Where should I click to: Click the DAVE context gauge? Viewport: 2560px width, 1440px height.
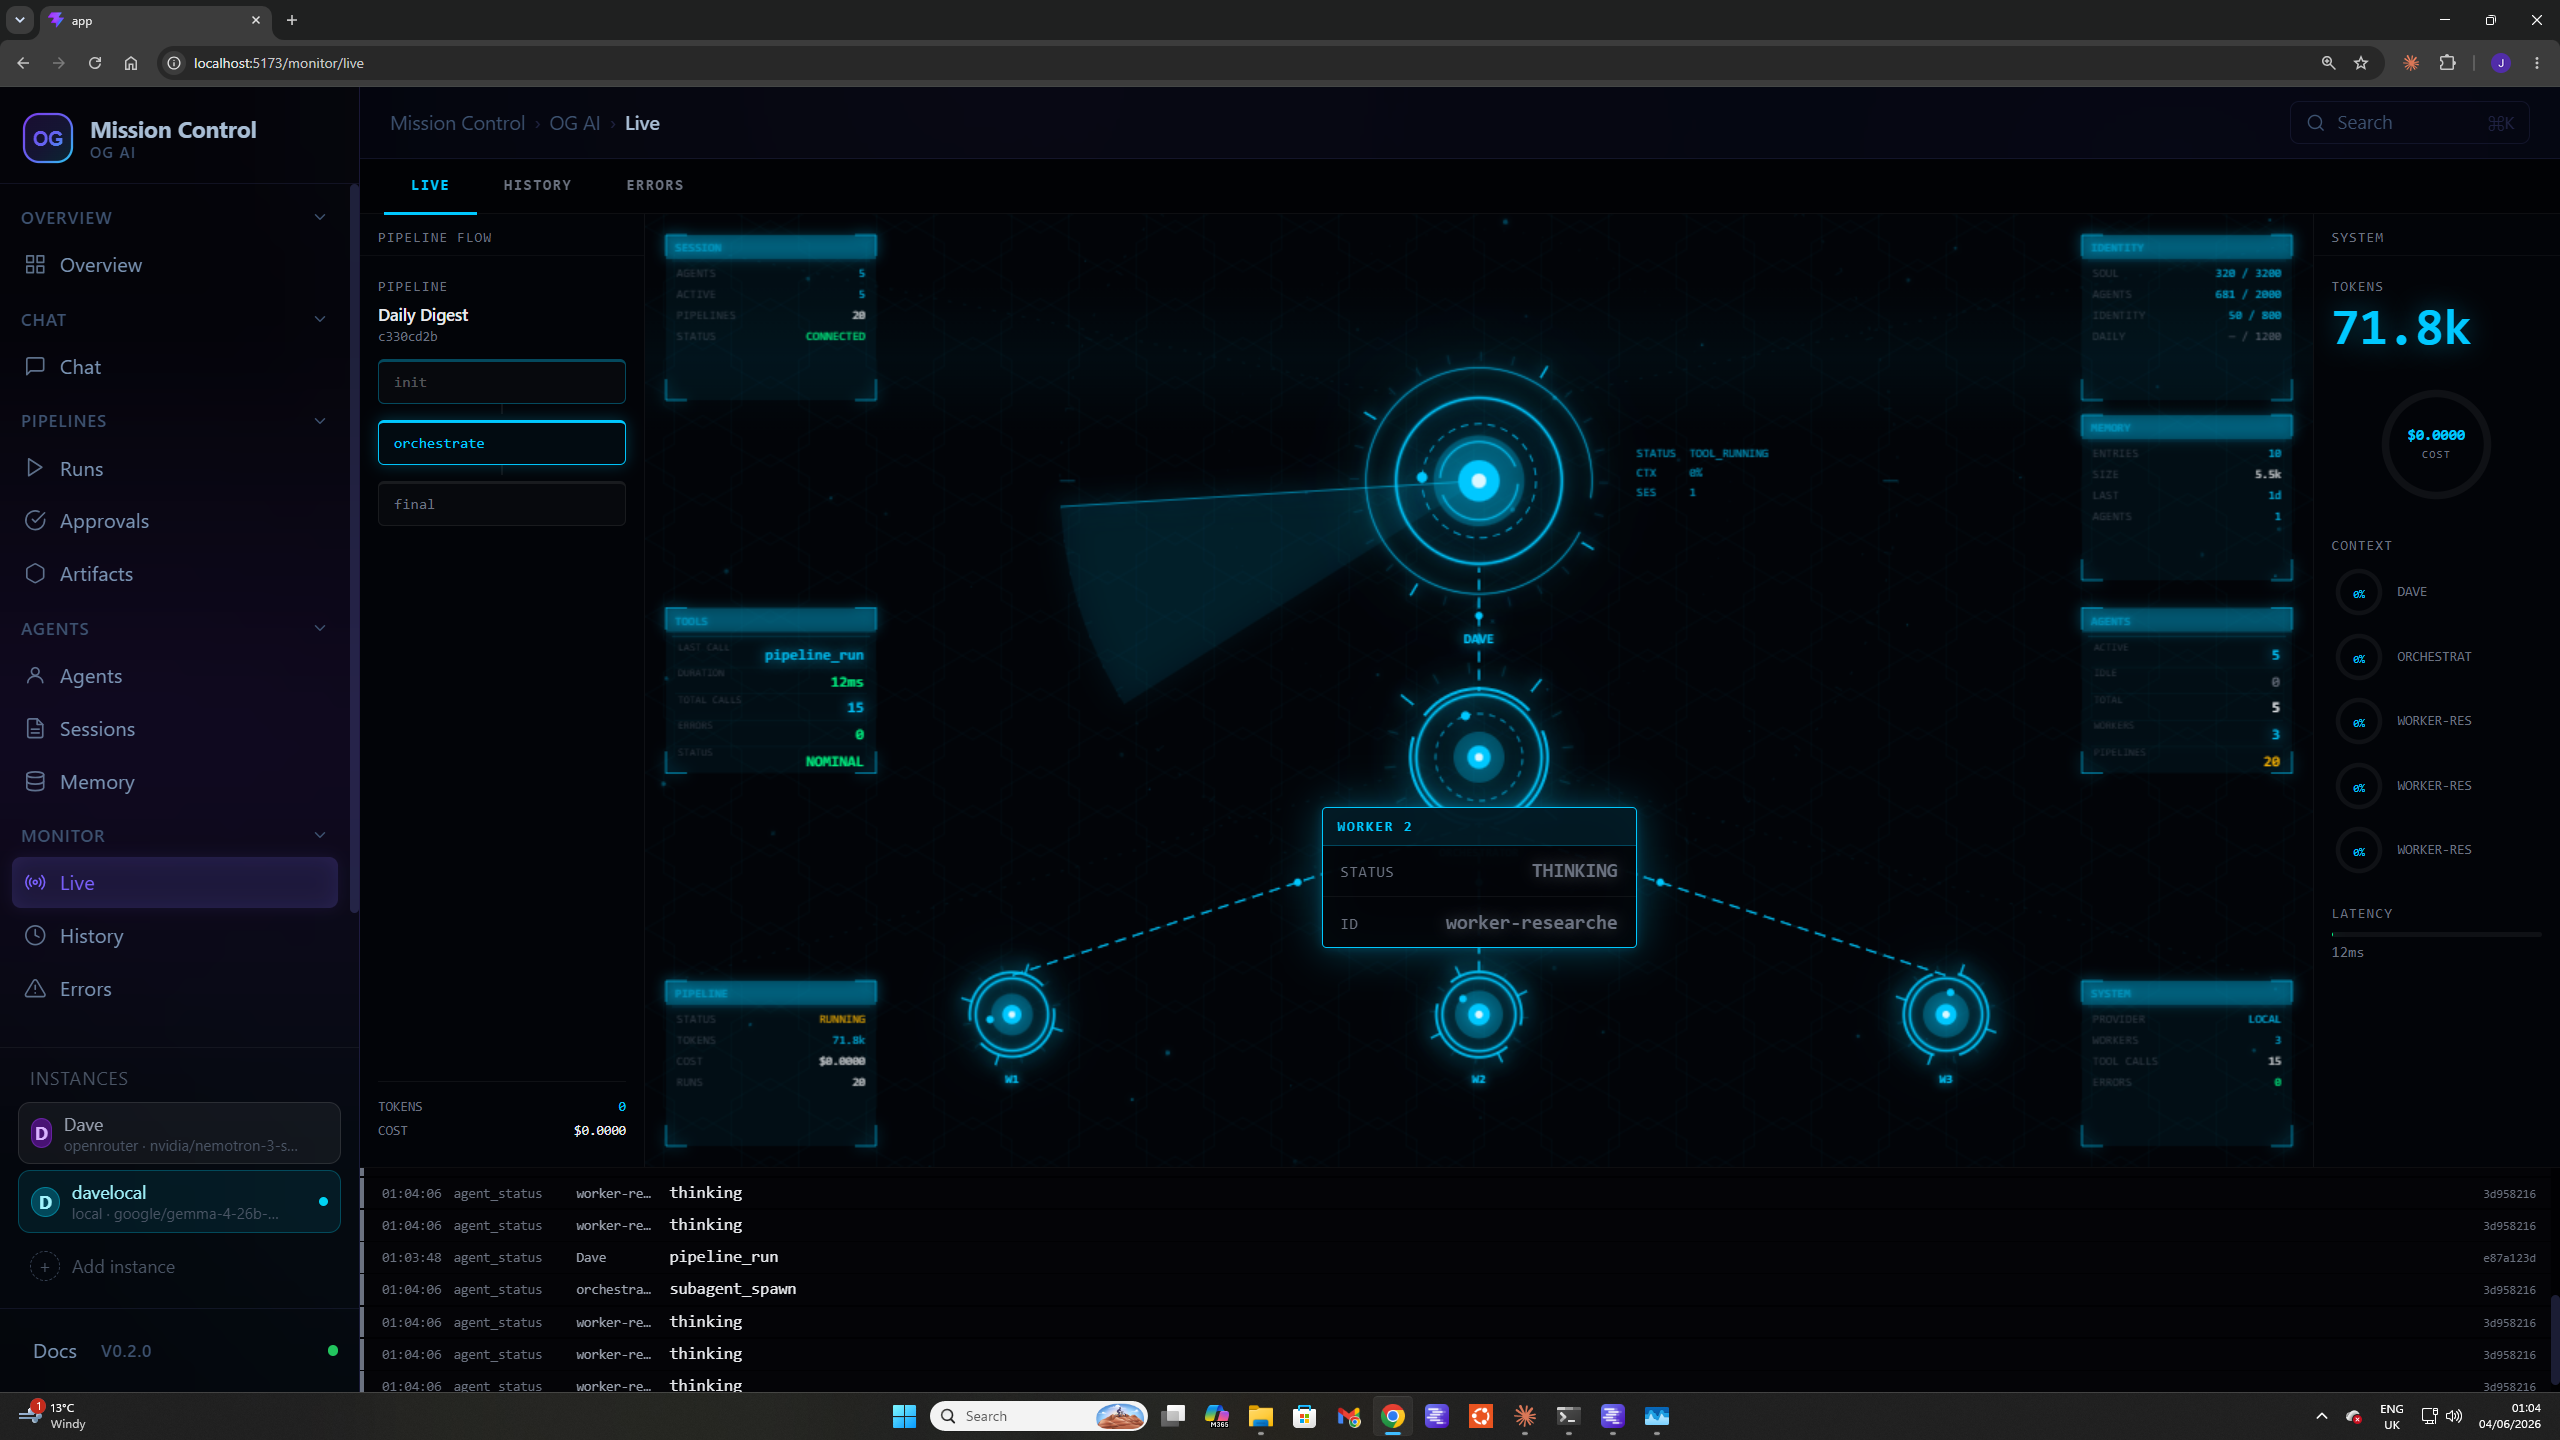tap(2358, 593)
